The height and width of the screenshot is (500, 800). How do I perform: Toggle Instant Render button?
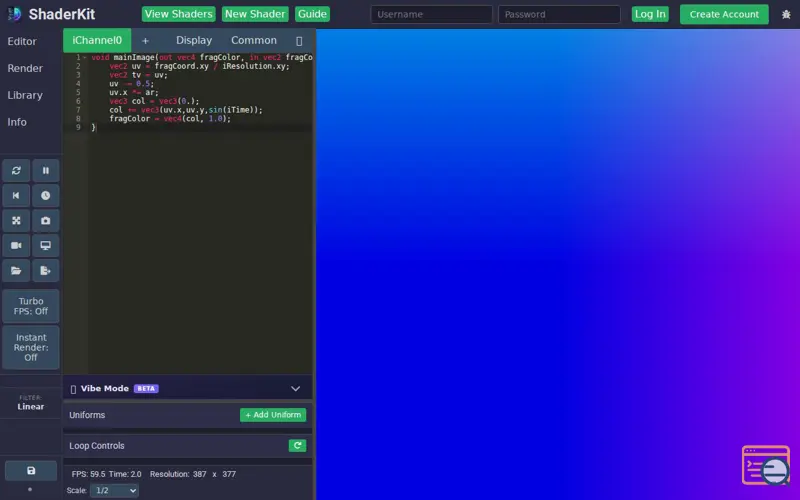pos(31,347)
